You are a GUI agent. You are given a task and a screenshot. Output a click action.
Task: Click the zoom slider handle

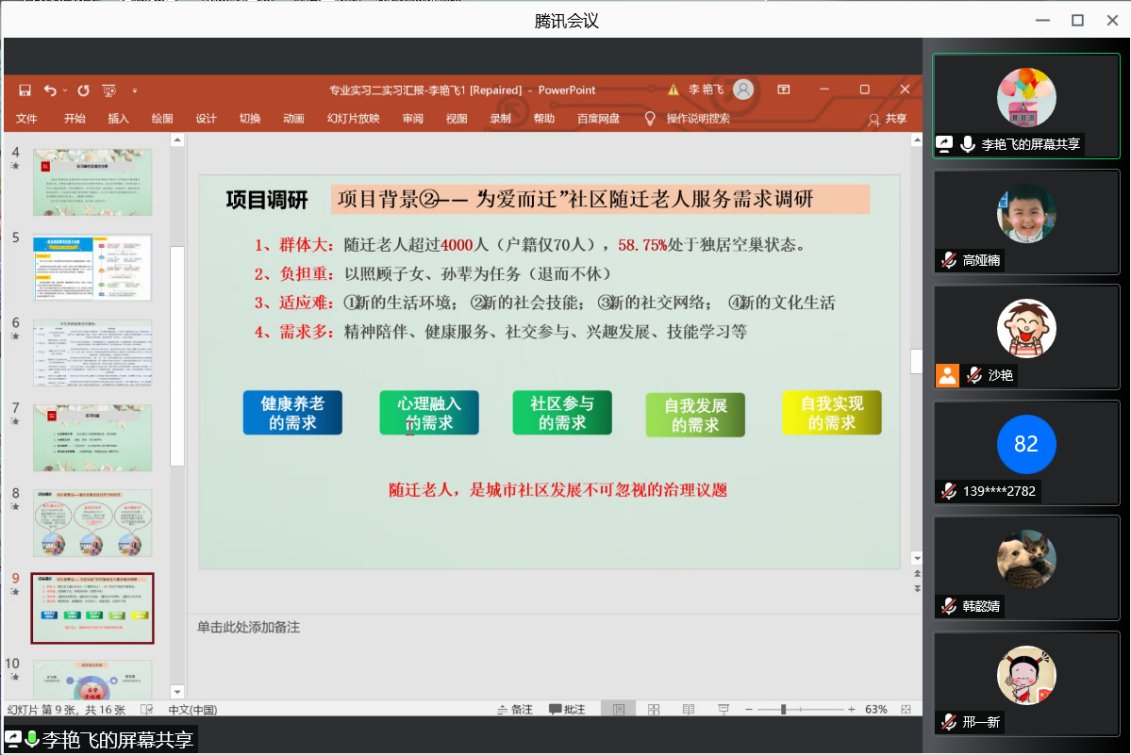coord(783,710)
